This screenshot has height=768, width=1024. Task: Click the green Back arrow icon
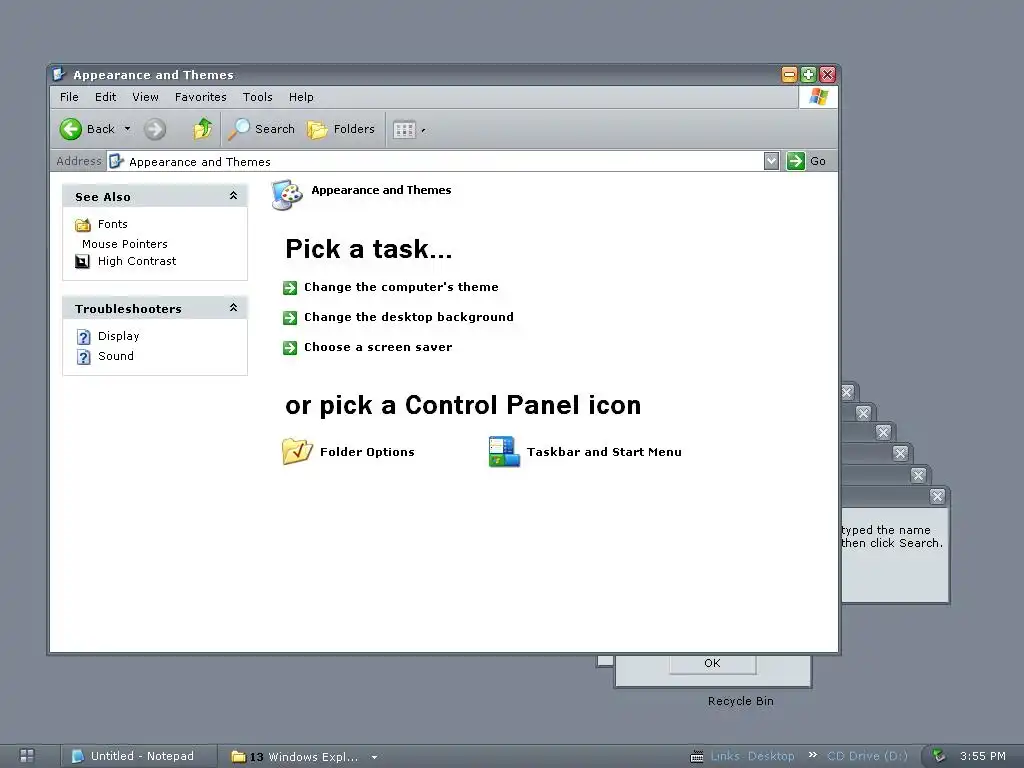(x=71, y=129)
